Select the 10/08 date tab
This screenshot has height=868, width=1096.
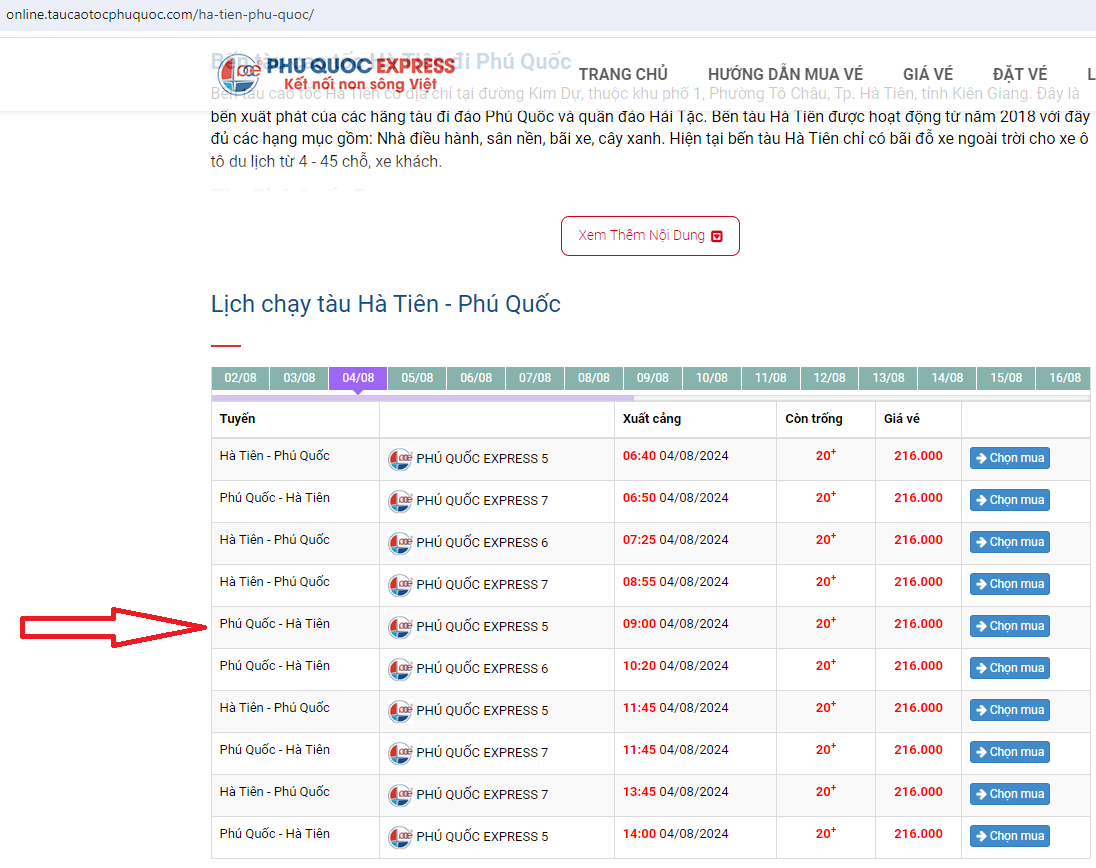712,377
